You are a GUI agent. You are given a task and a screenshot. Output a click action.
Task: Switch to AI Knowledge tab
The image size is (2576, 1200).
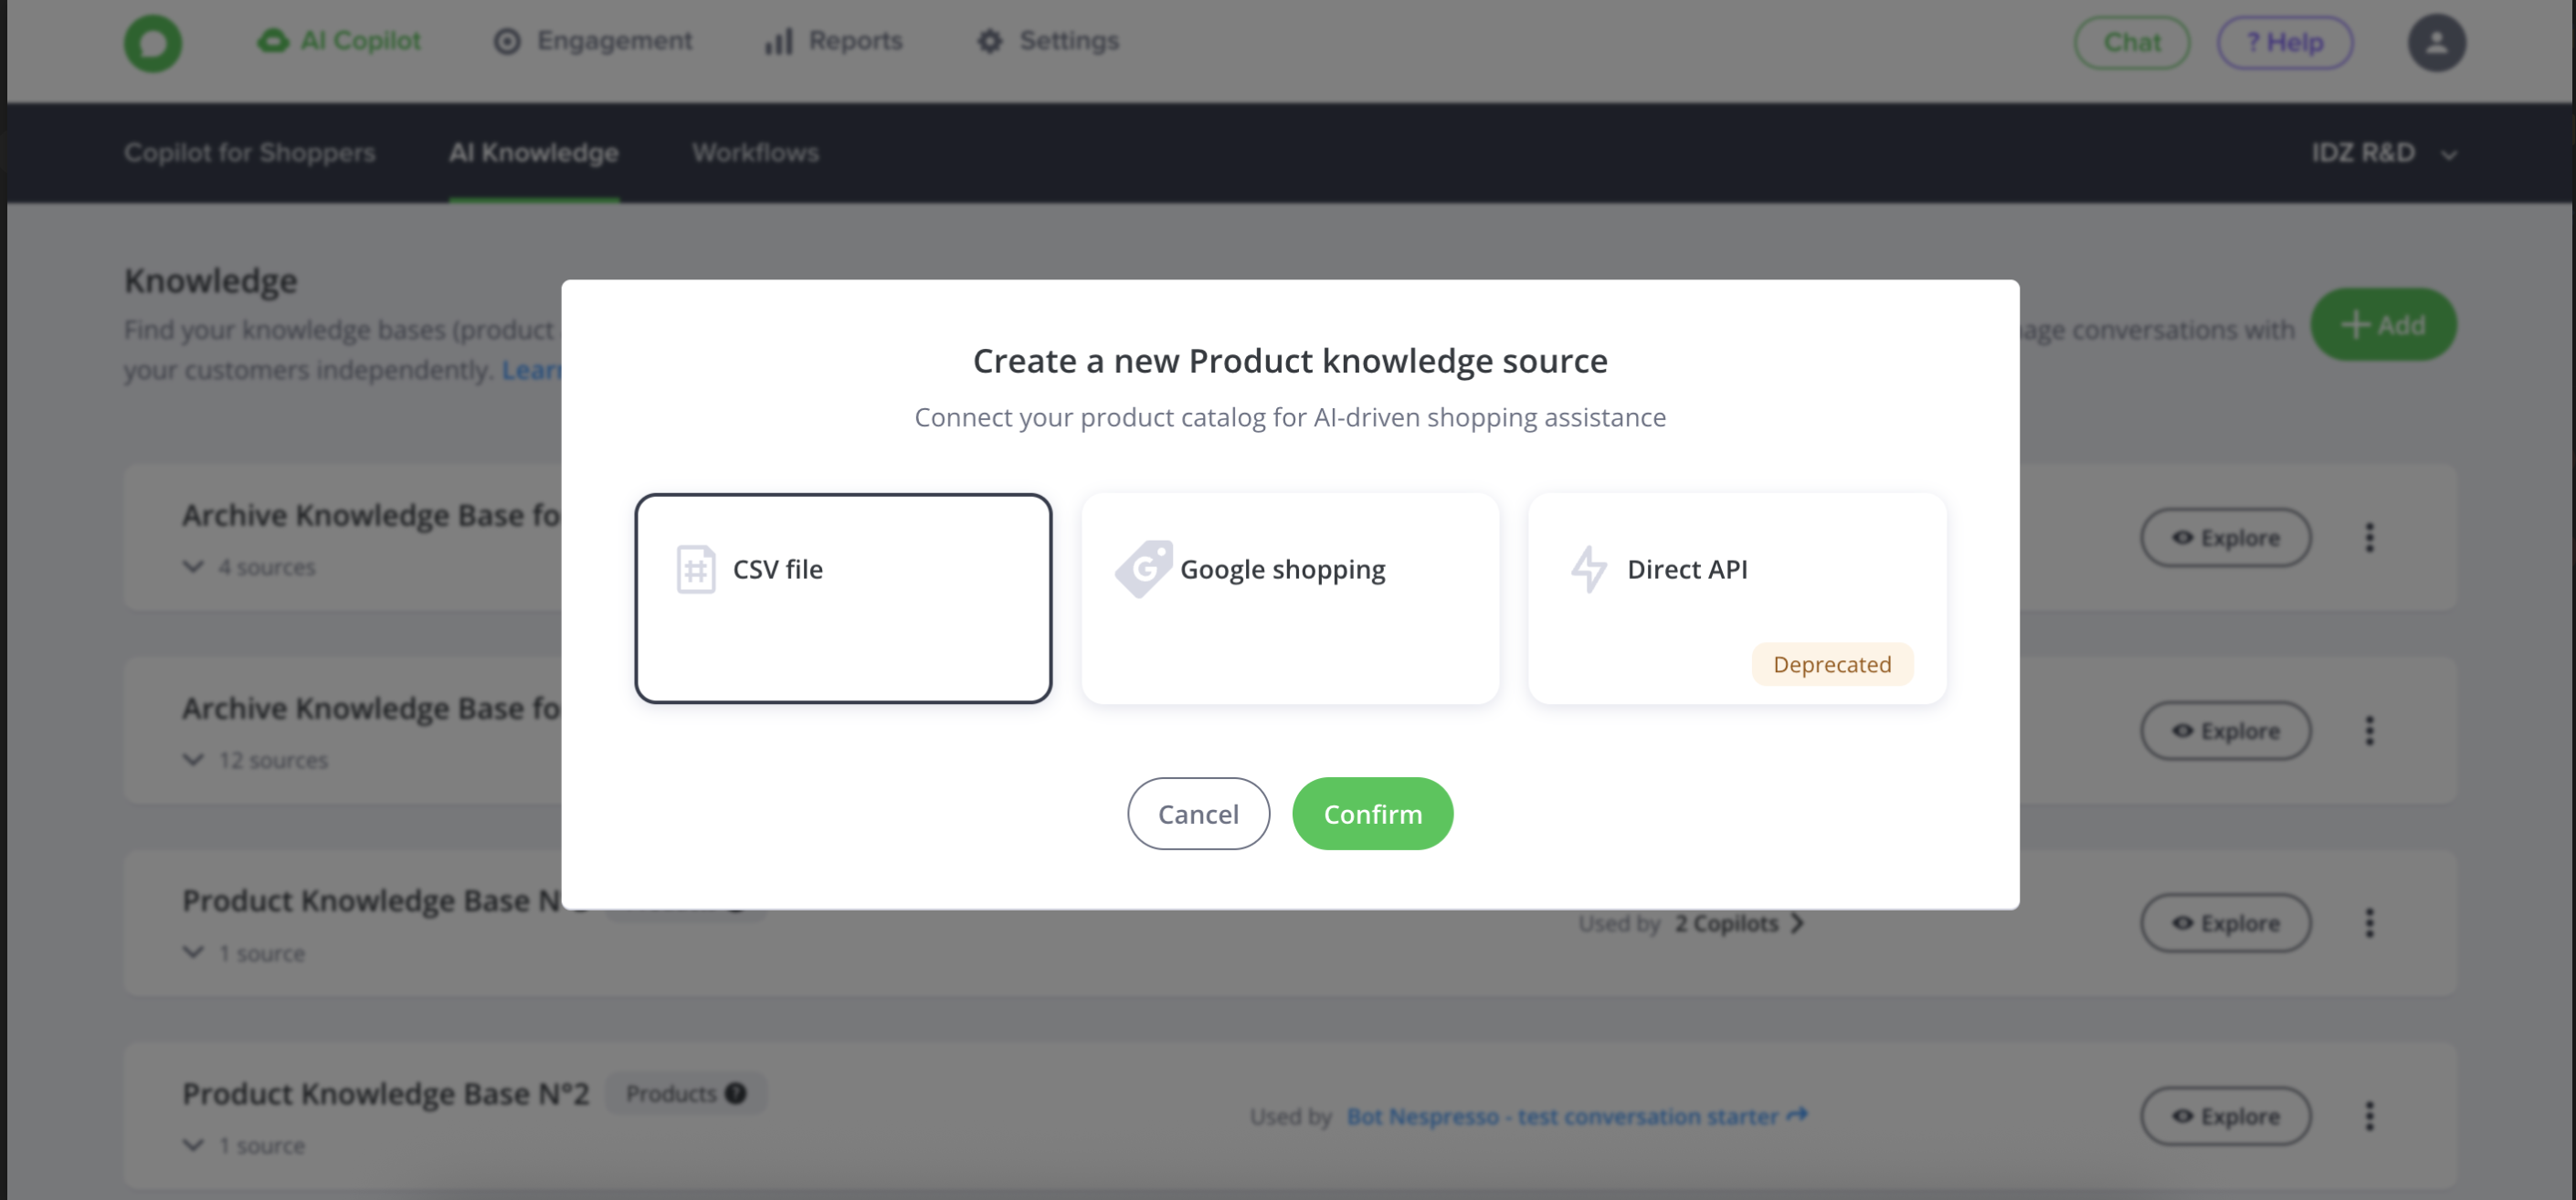click(x=533, y=153)
